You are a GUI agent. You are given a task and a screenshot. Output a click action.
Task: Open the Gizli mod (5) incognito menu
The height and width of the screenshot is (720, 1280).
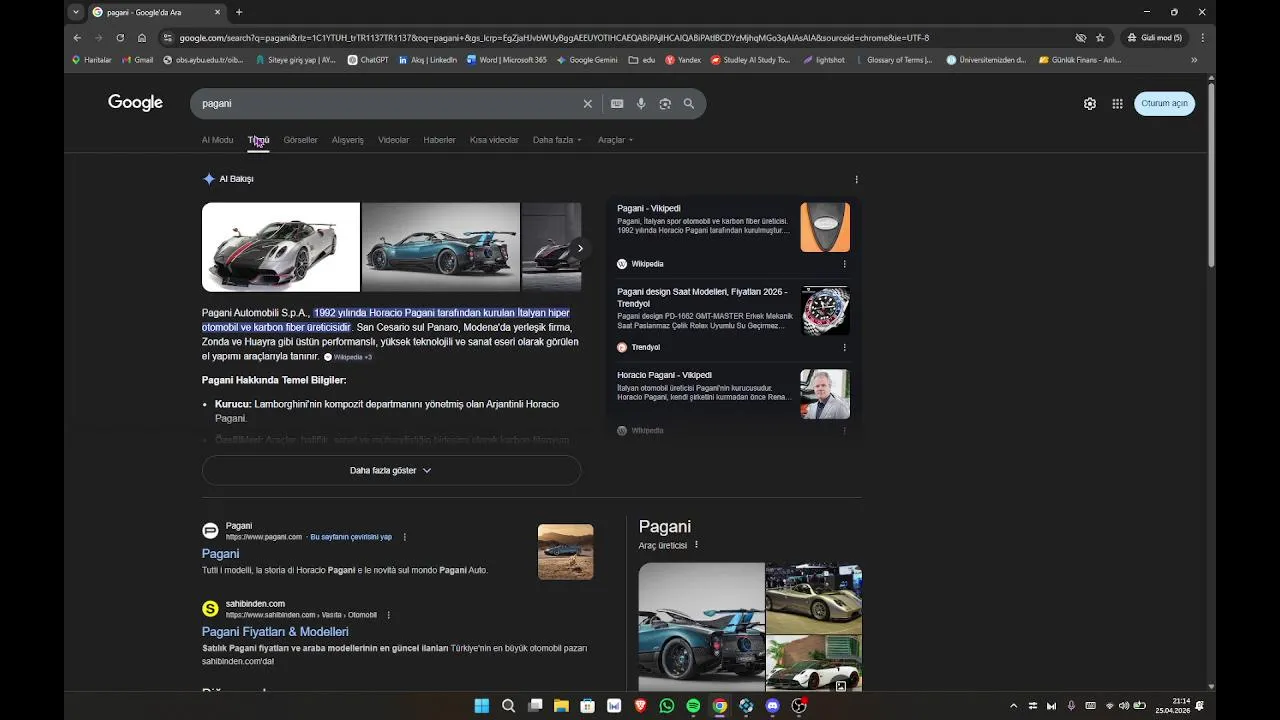[1154, 38]
